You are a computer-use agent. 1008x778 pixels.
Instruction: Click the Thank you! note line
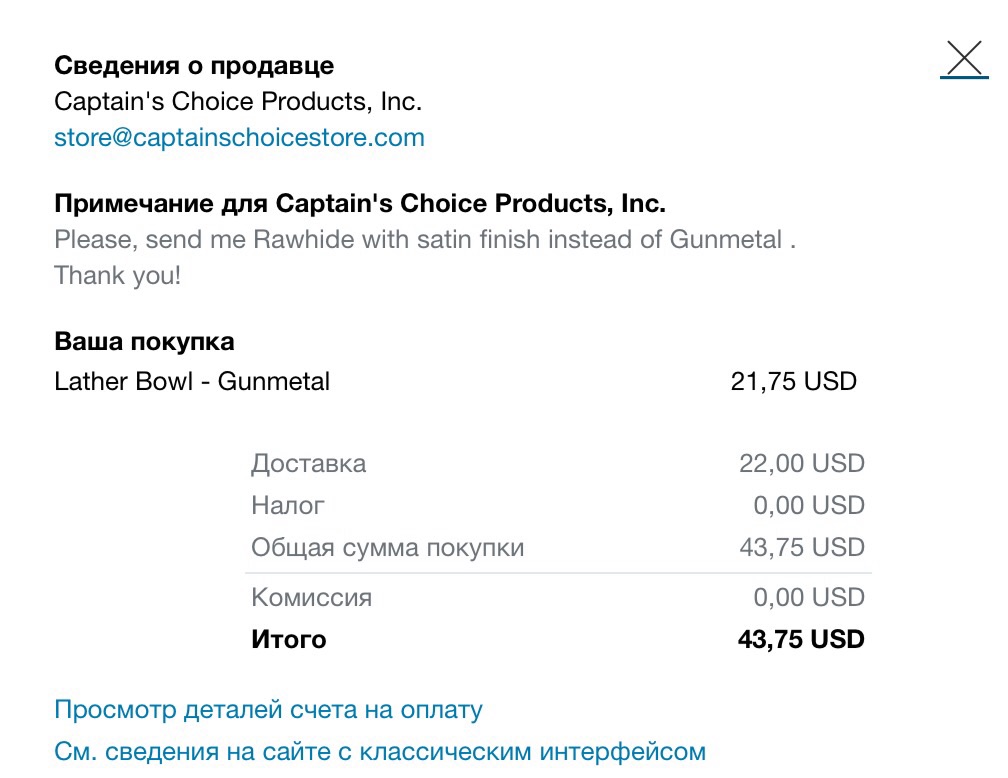pyautogui.click(x=118, y=276)
